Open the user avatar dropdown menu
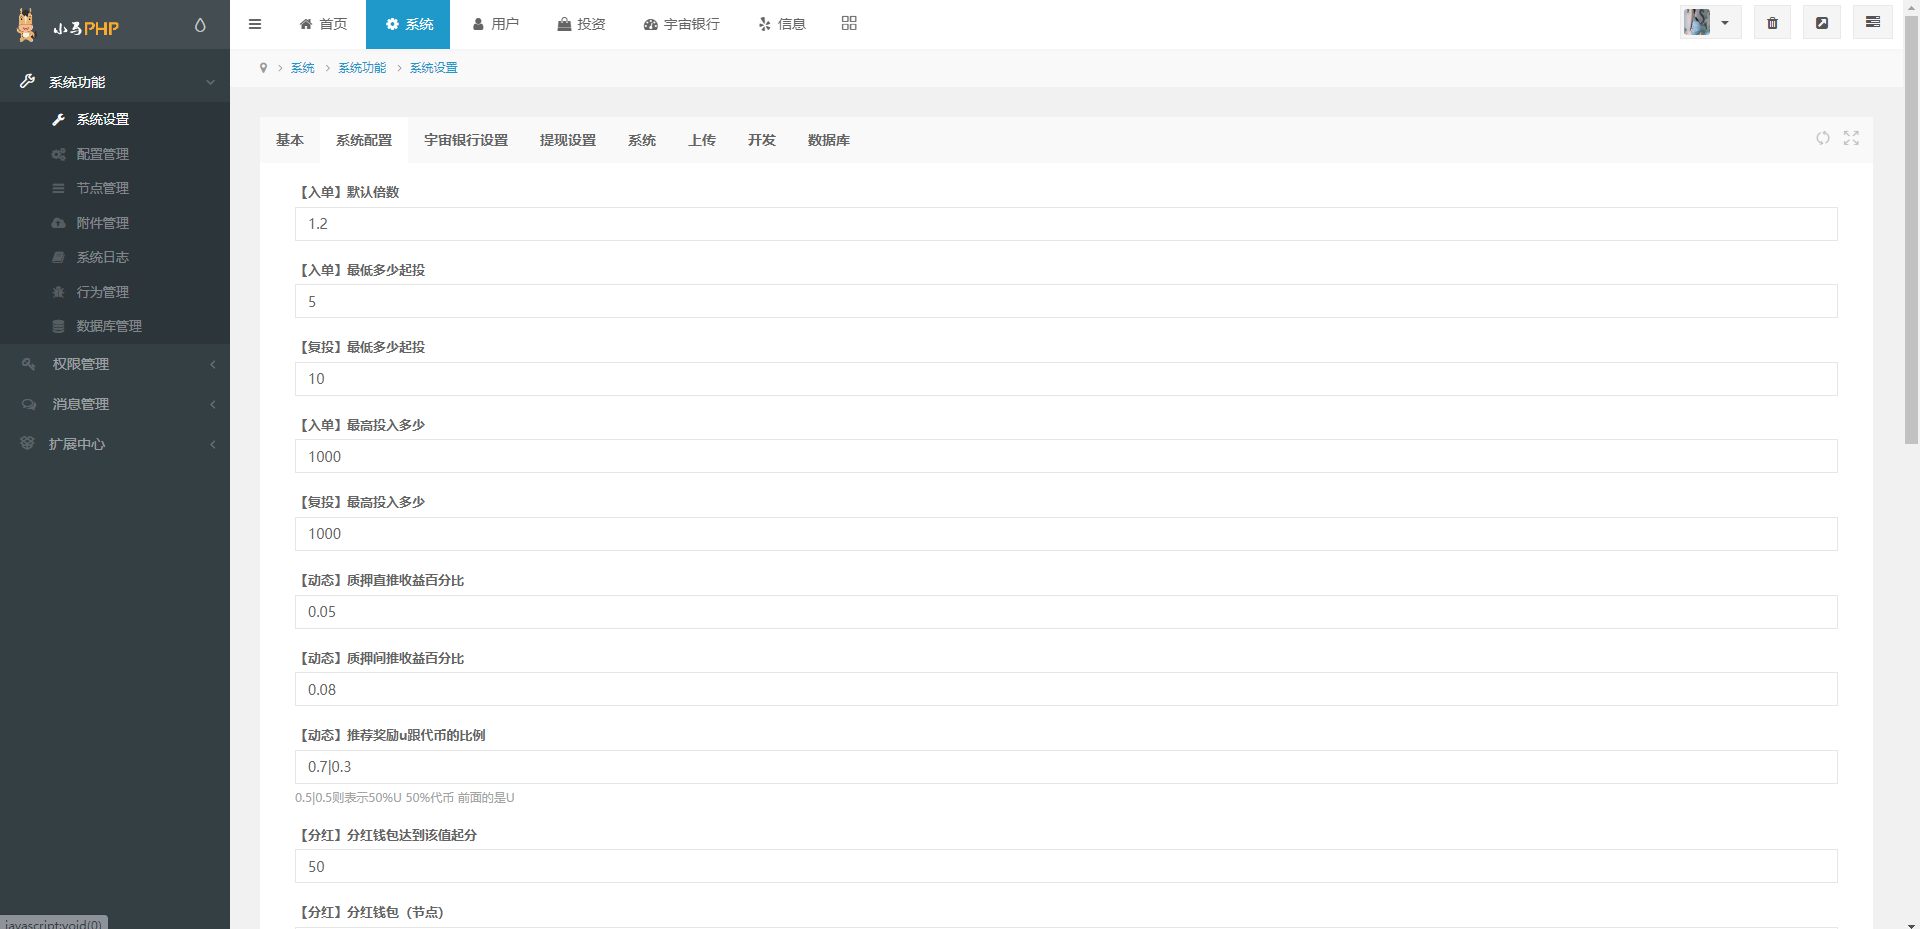 (1710, 22)
